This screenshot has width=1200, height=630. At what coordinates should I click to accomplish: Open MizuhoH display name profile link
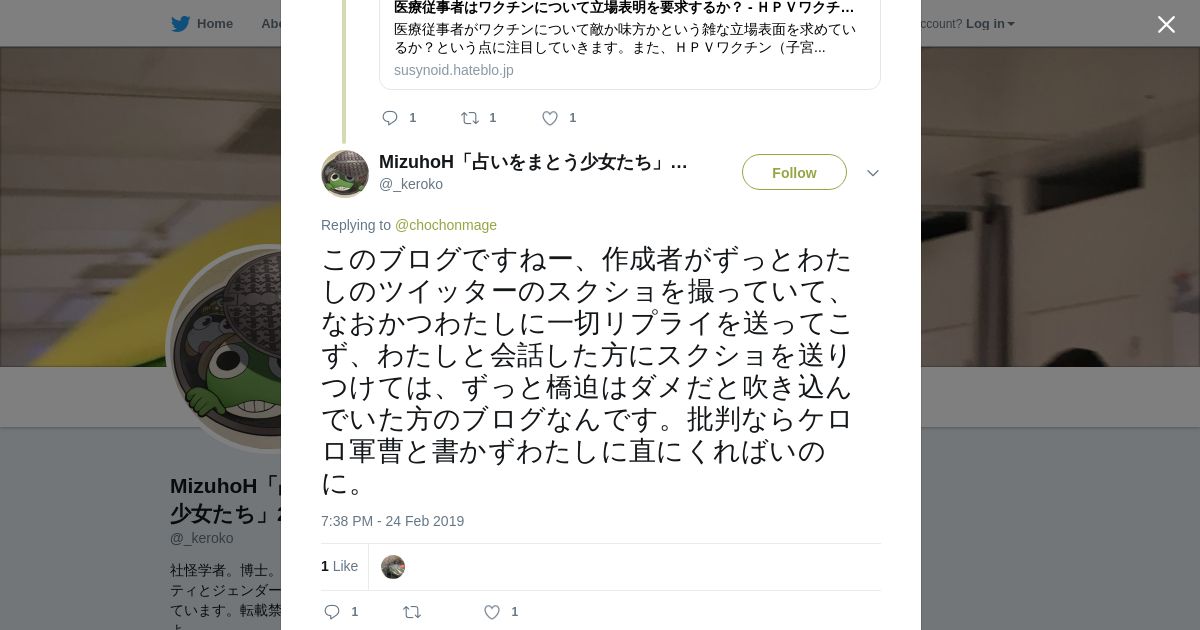(x=532, y=162)
